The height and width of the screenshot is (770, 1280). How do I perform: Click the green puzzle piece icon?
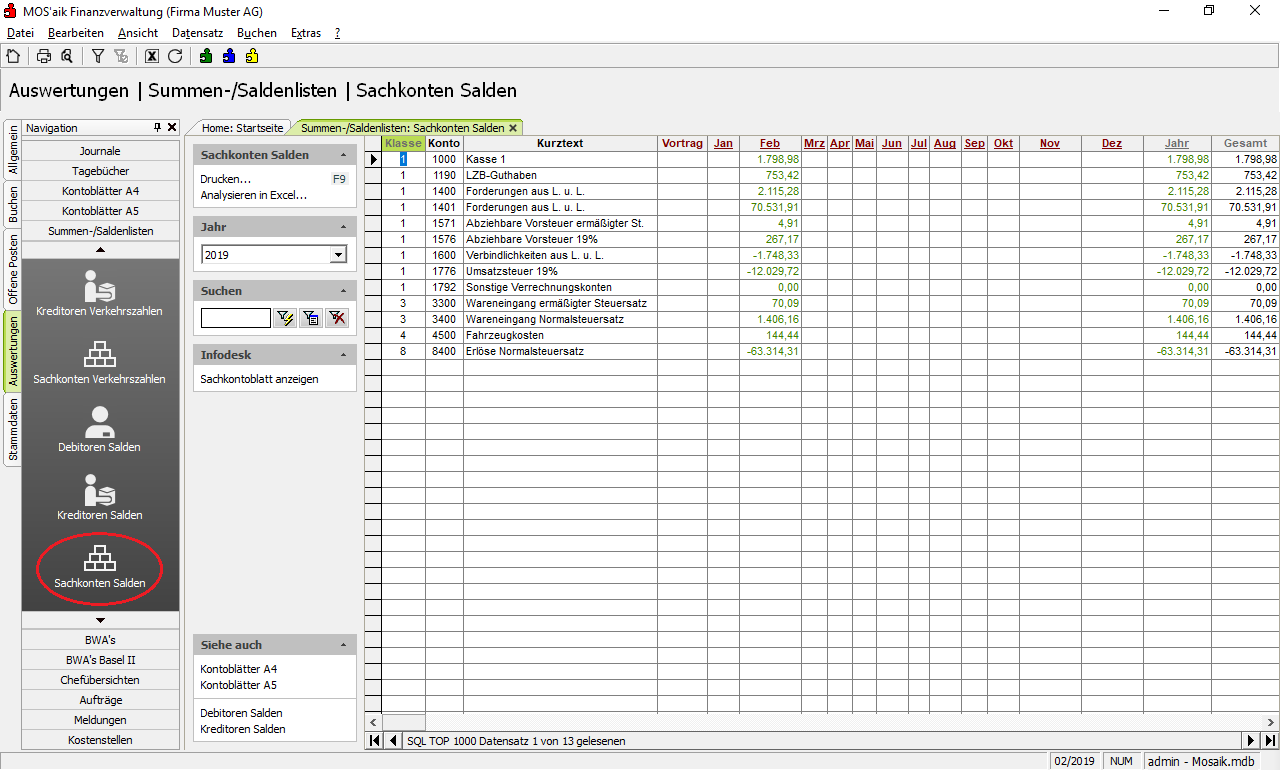point(206,56)
